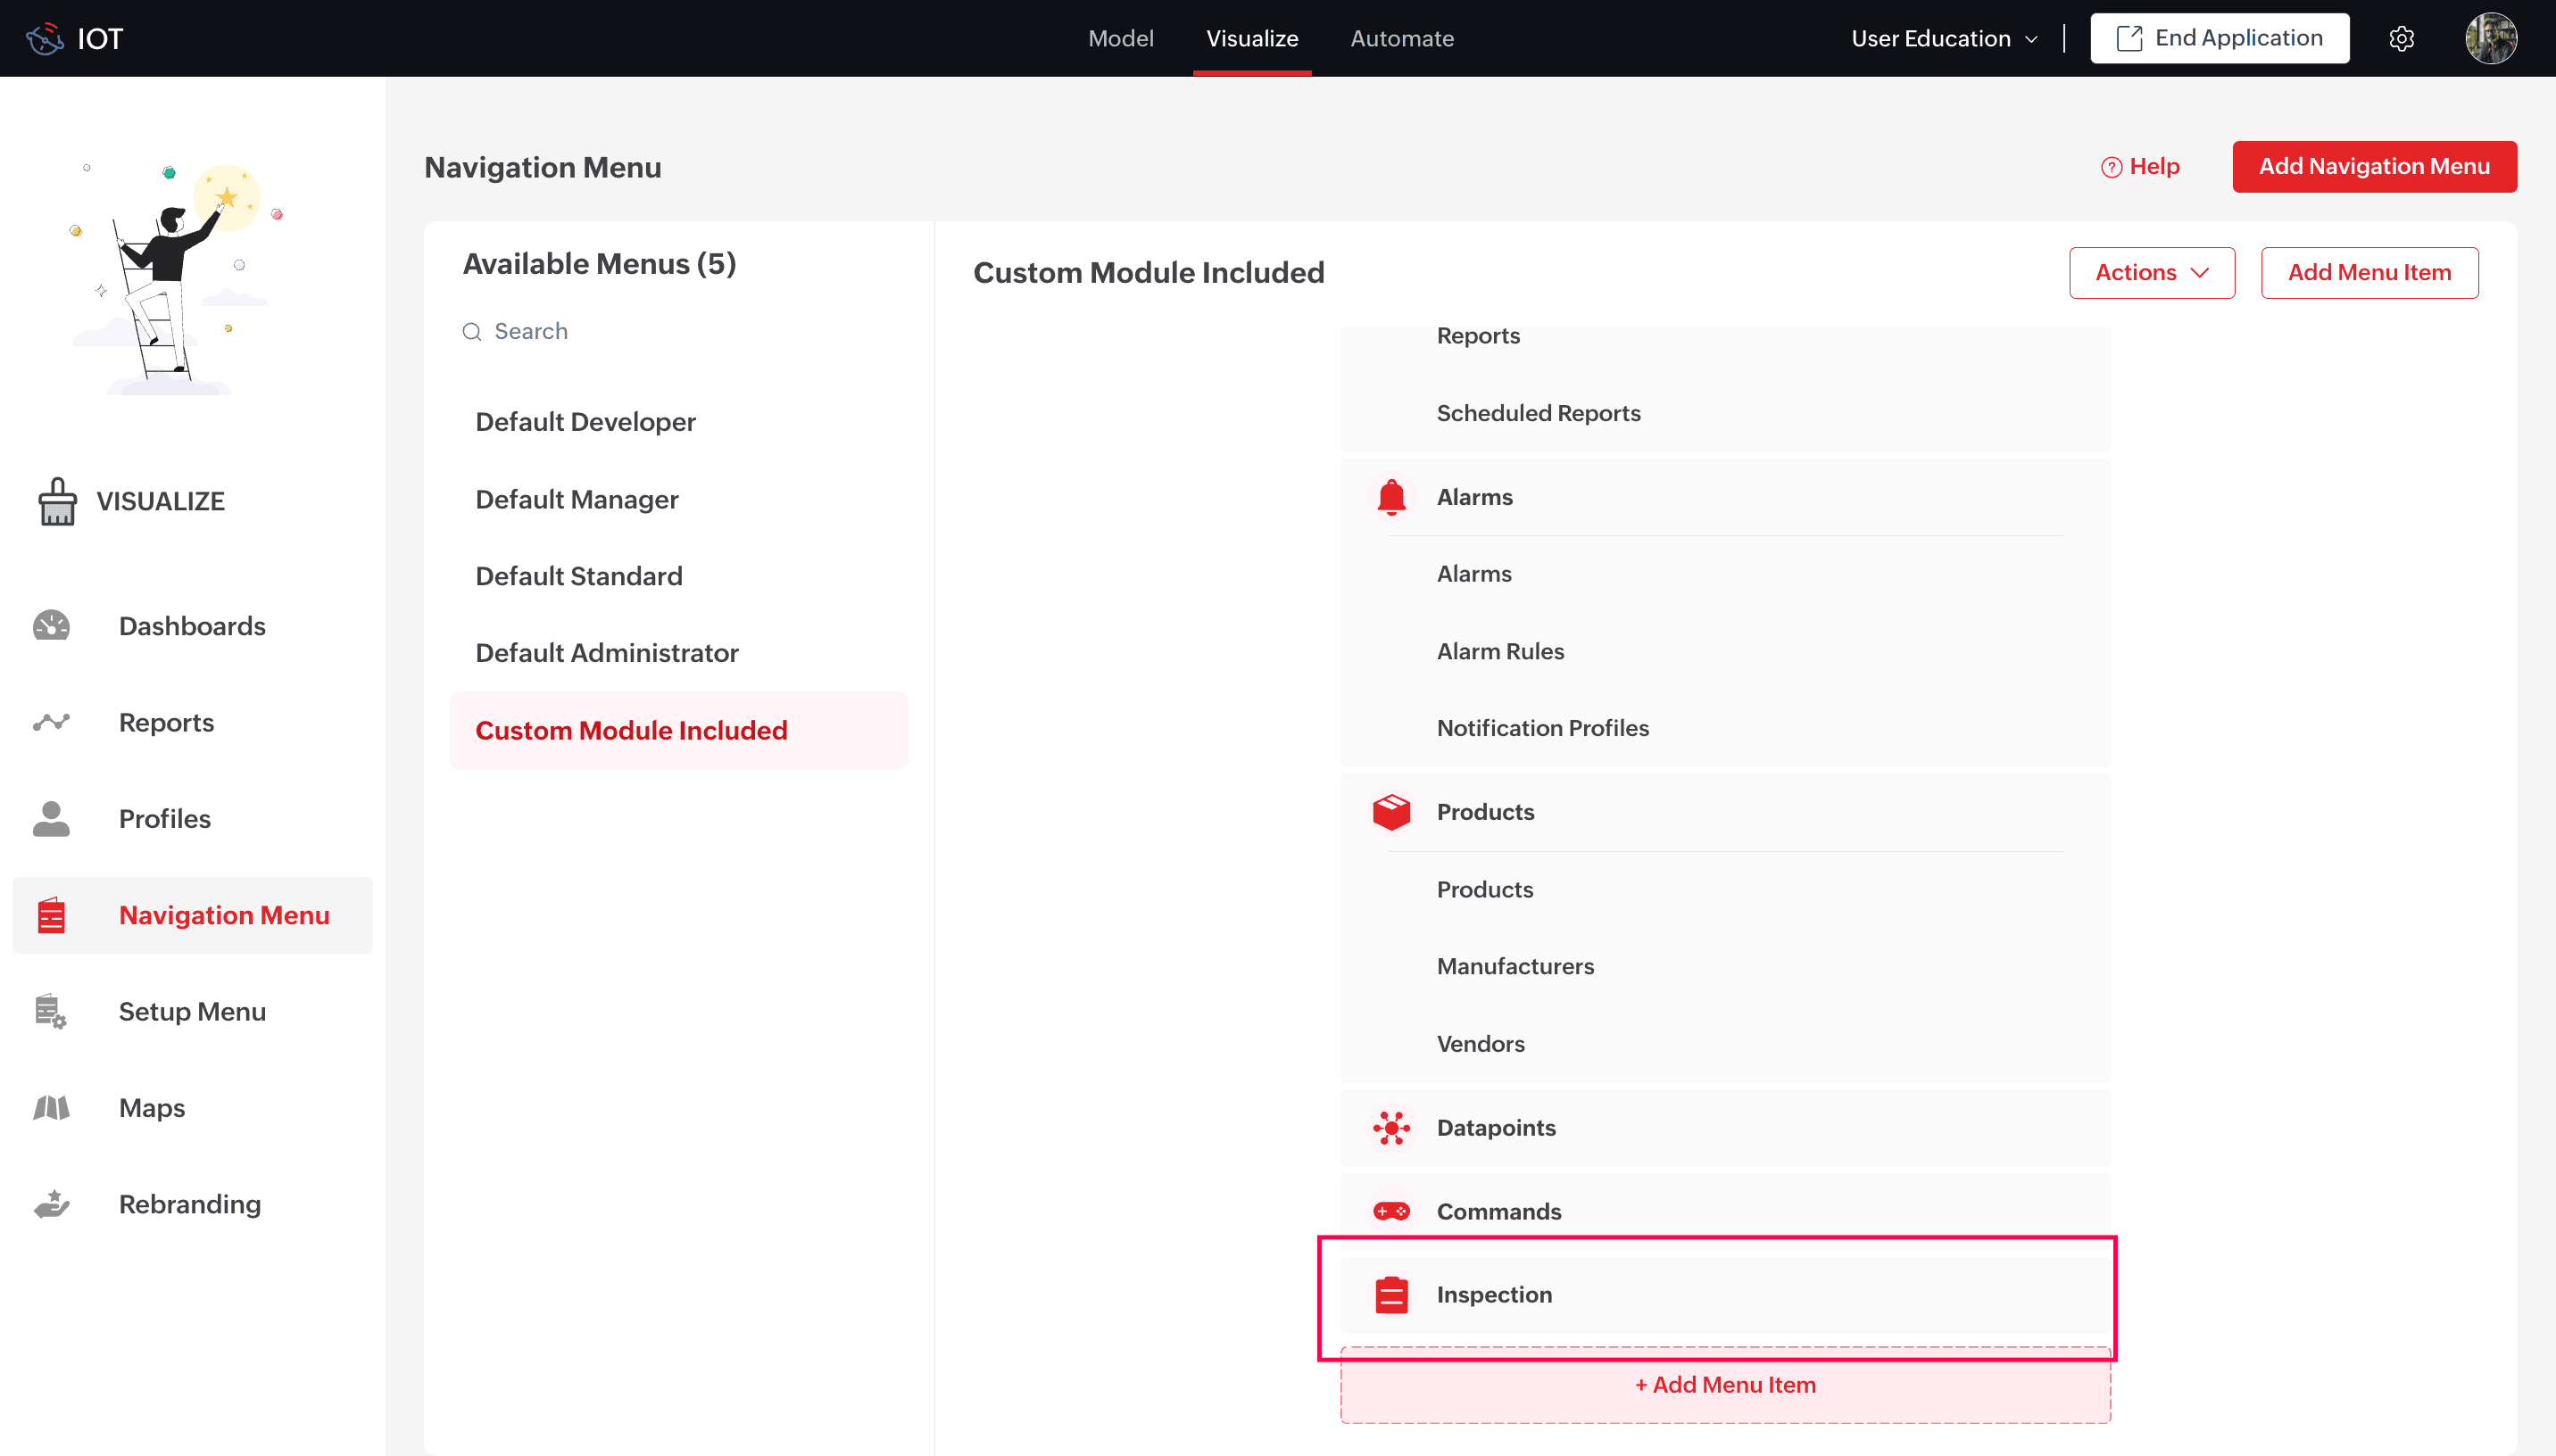Click the End Application button
This screenshot has height=1456, width=2556.
[x=2219, y=38]
